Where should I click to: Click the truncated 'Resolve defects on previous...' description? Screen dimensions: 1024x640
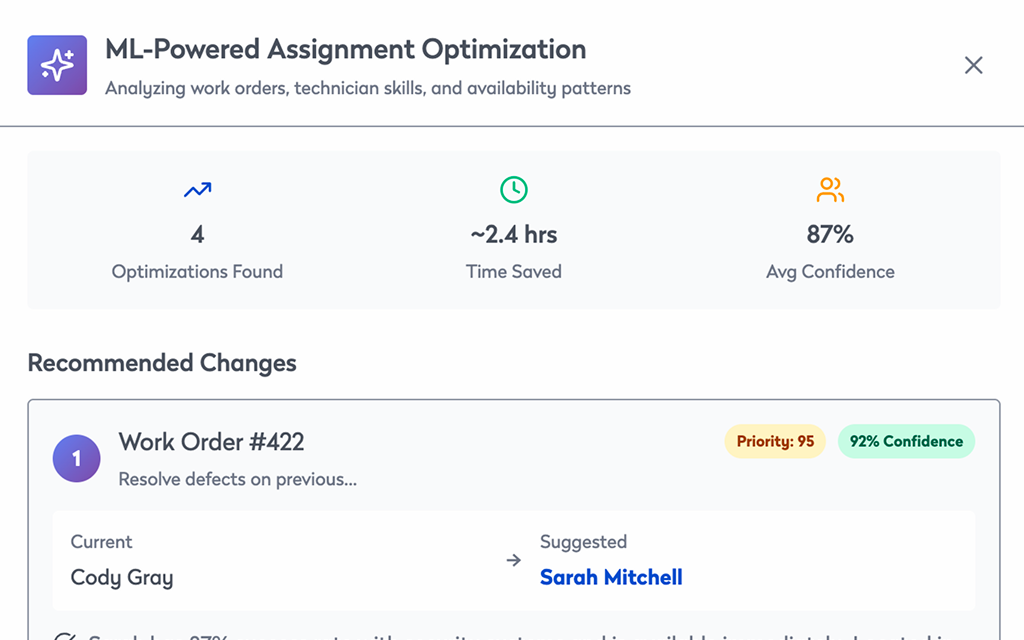237,479
